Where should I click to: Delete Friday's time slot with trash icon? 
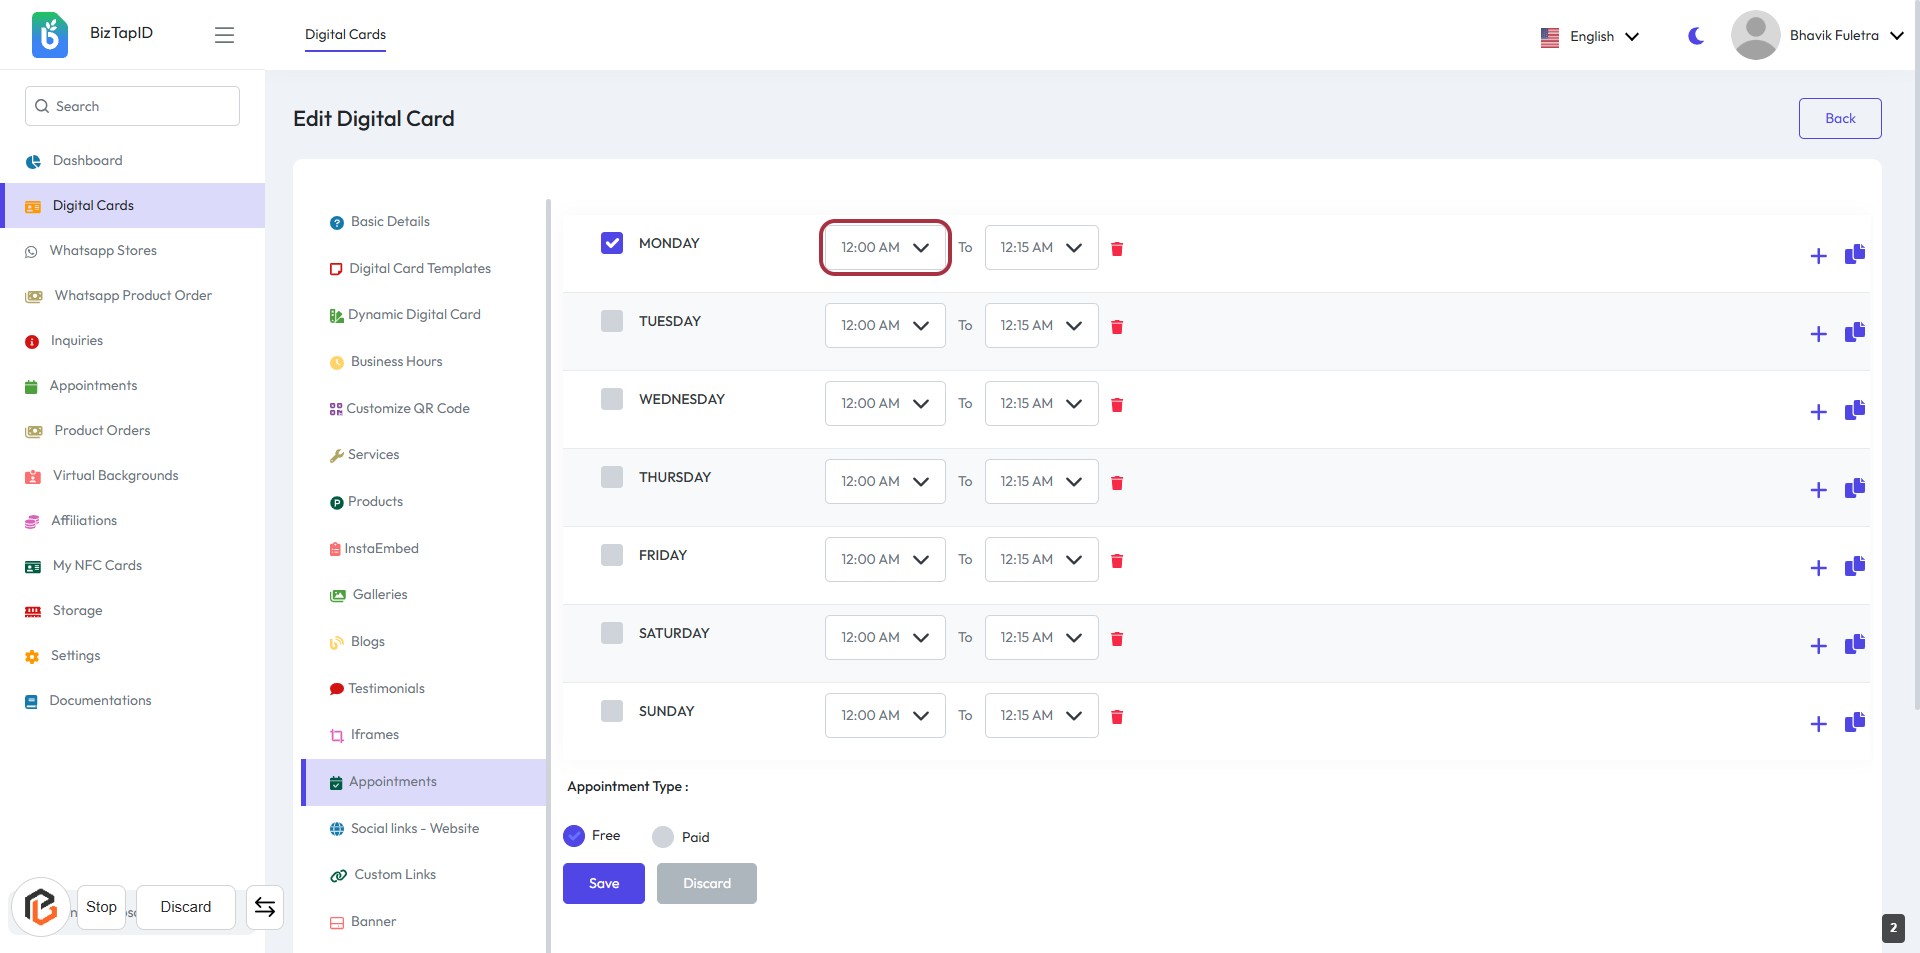(1117, 561)
